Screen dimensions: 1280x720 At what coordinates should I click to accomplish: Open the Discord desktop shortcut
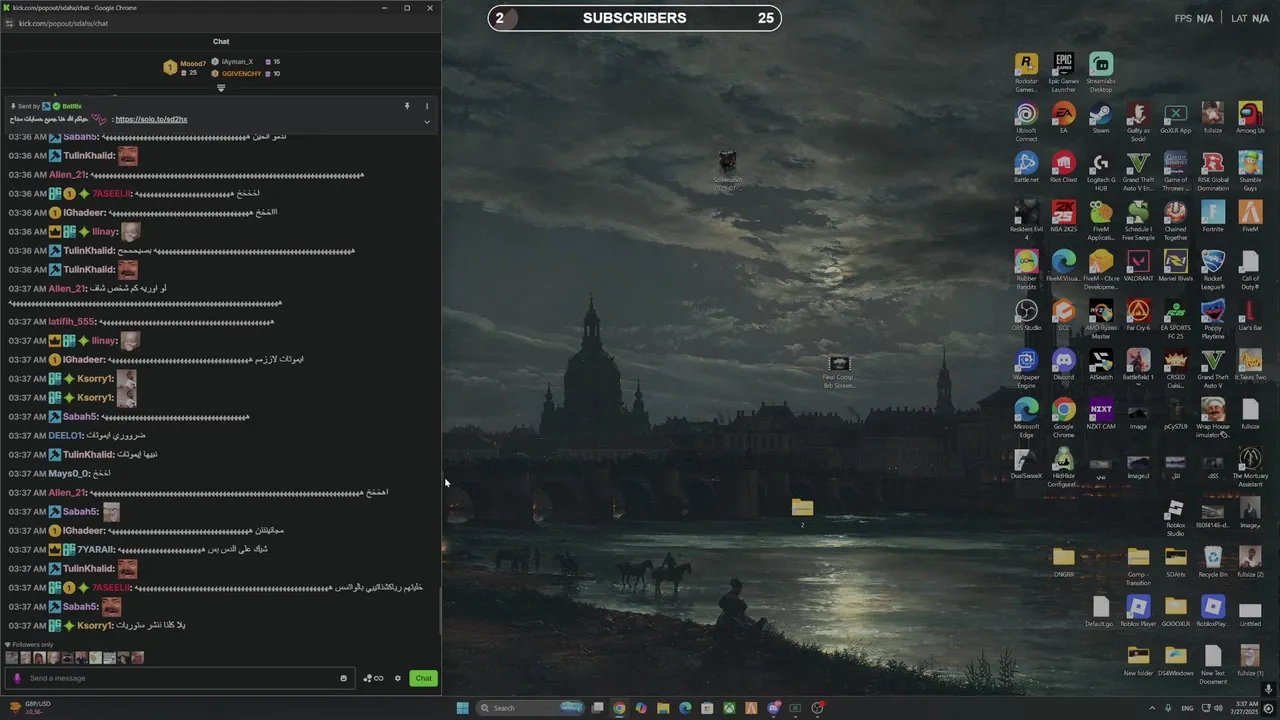(1063, 364)
